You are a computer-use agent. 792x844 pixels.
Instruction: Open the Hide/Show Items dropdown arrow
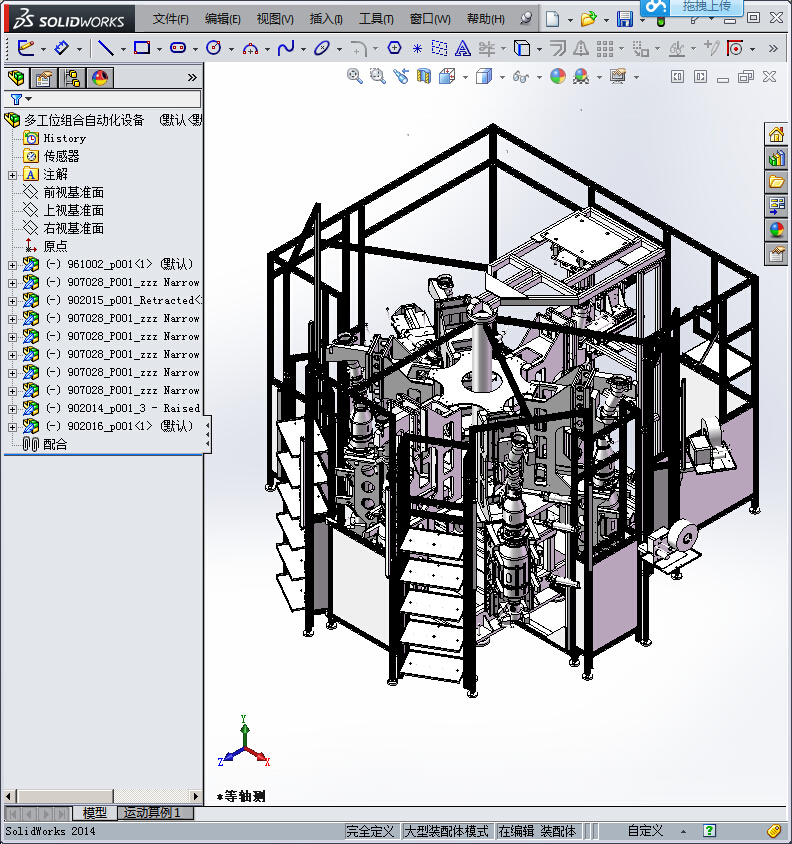(x=539, y=78)
